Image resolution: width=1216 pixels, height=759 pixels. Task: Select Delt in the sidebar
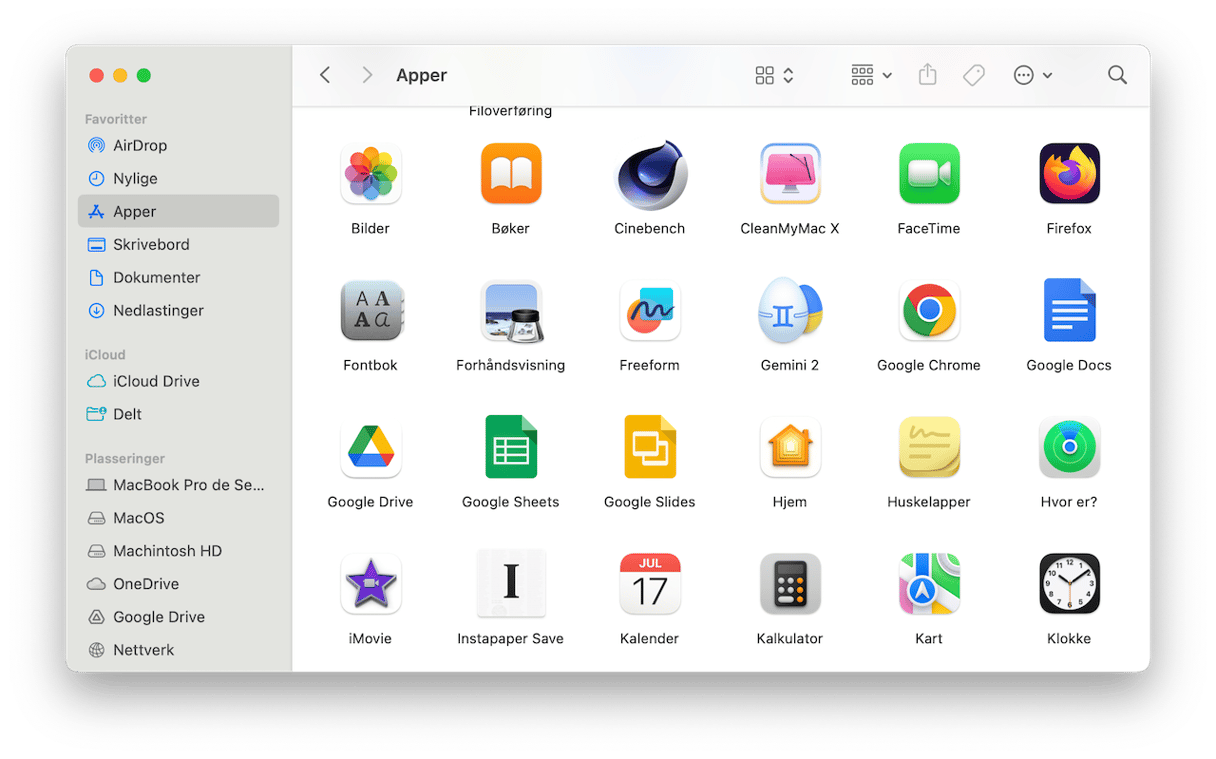tap(178, 414)
